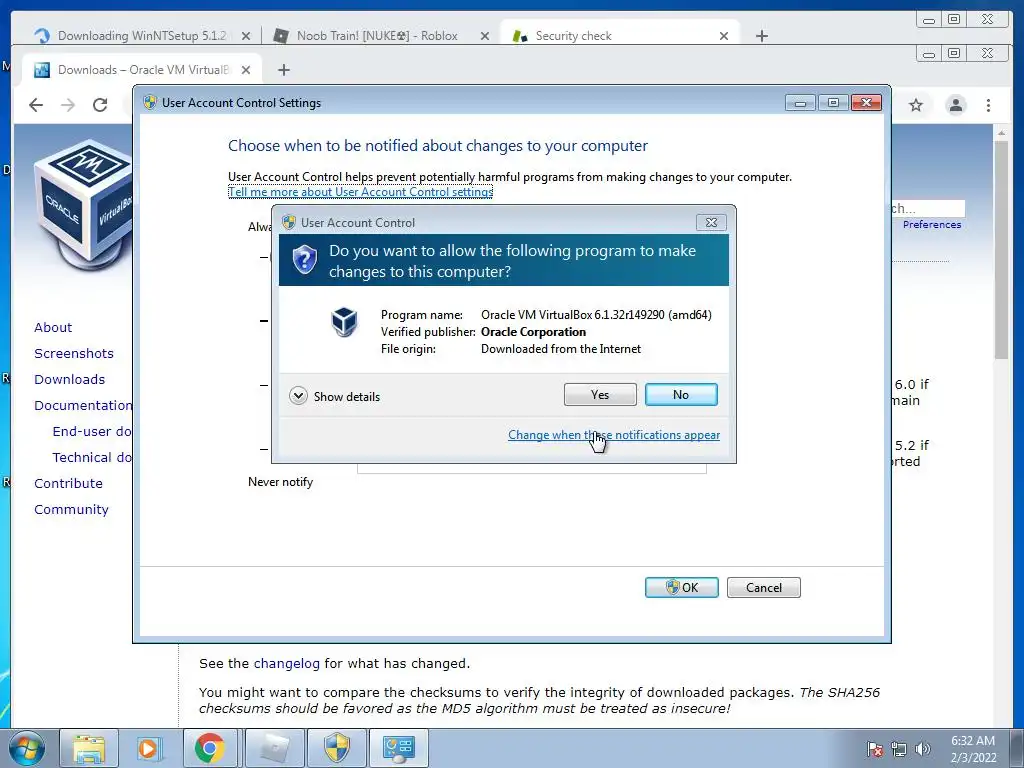Reload the VirtualBox page
Screen dimensions: 1024x768
(100, 104)
